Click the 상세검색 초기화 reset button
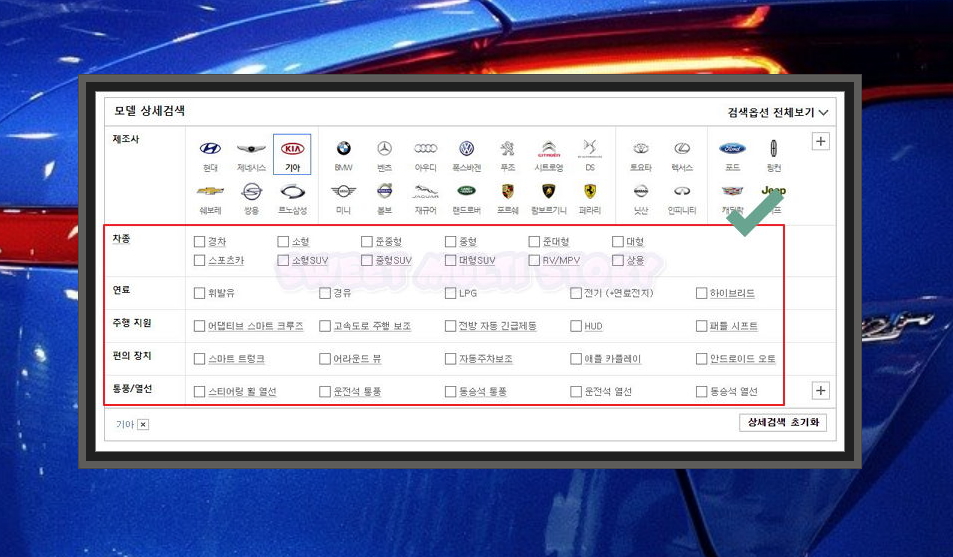953x557 pixels. (783, 422)
